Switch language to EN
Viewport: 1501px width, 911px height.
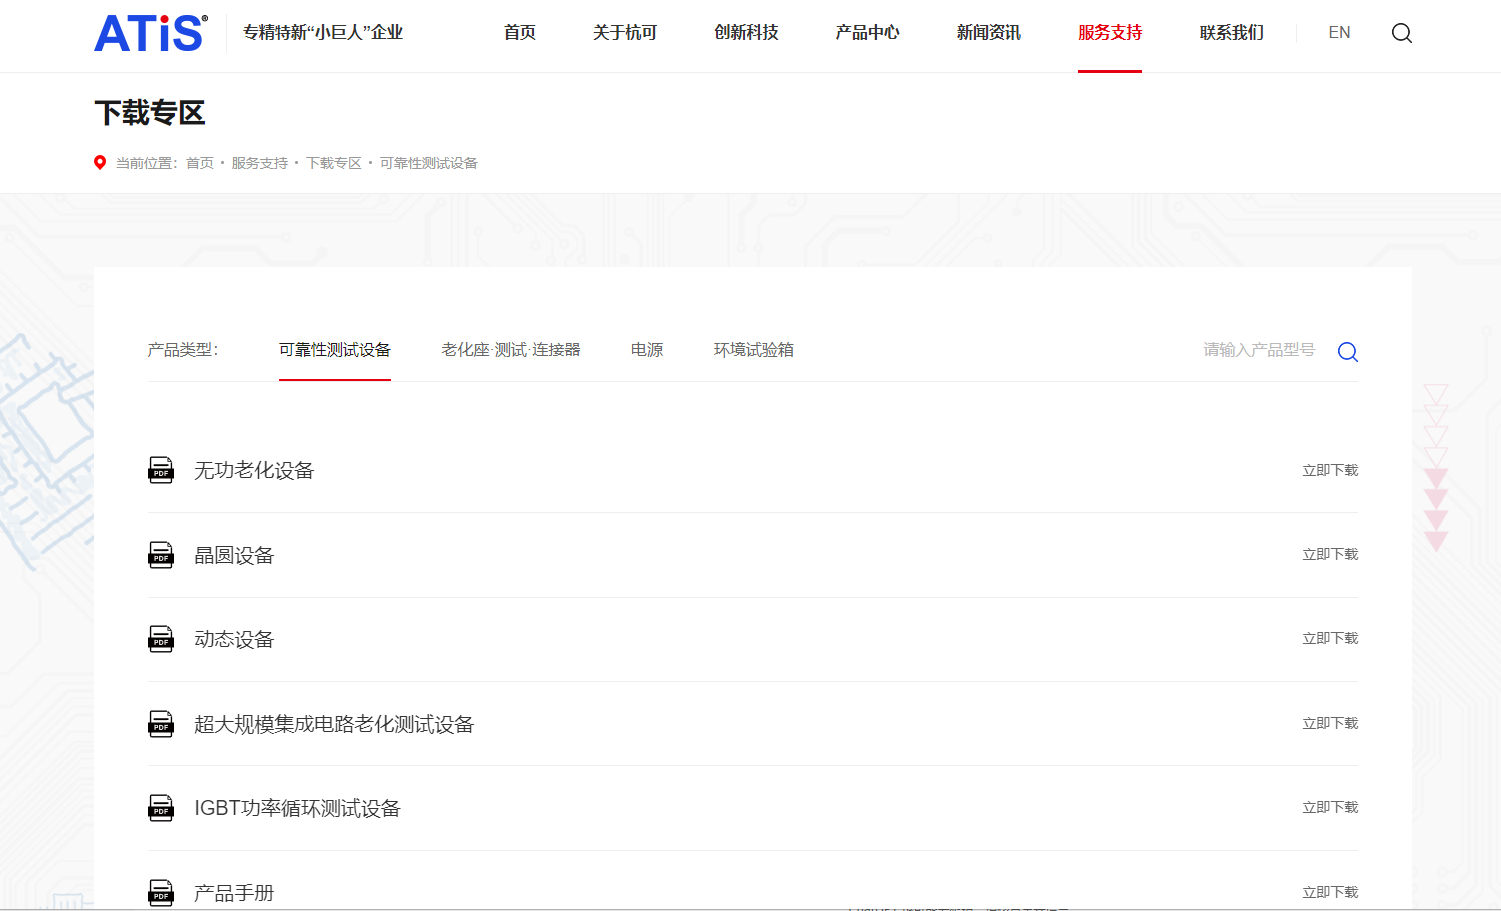pyautogui.click(x=1339, y=33)
